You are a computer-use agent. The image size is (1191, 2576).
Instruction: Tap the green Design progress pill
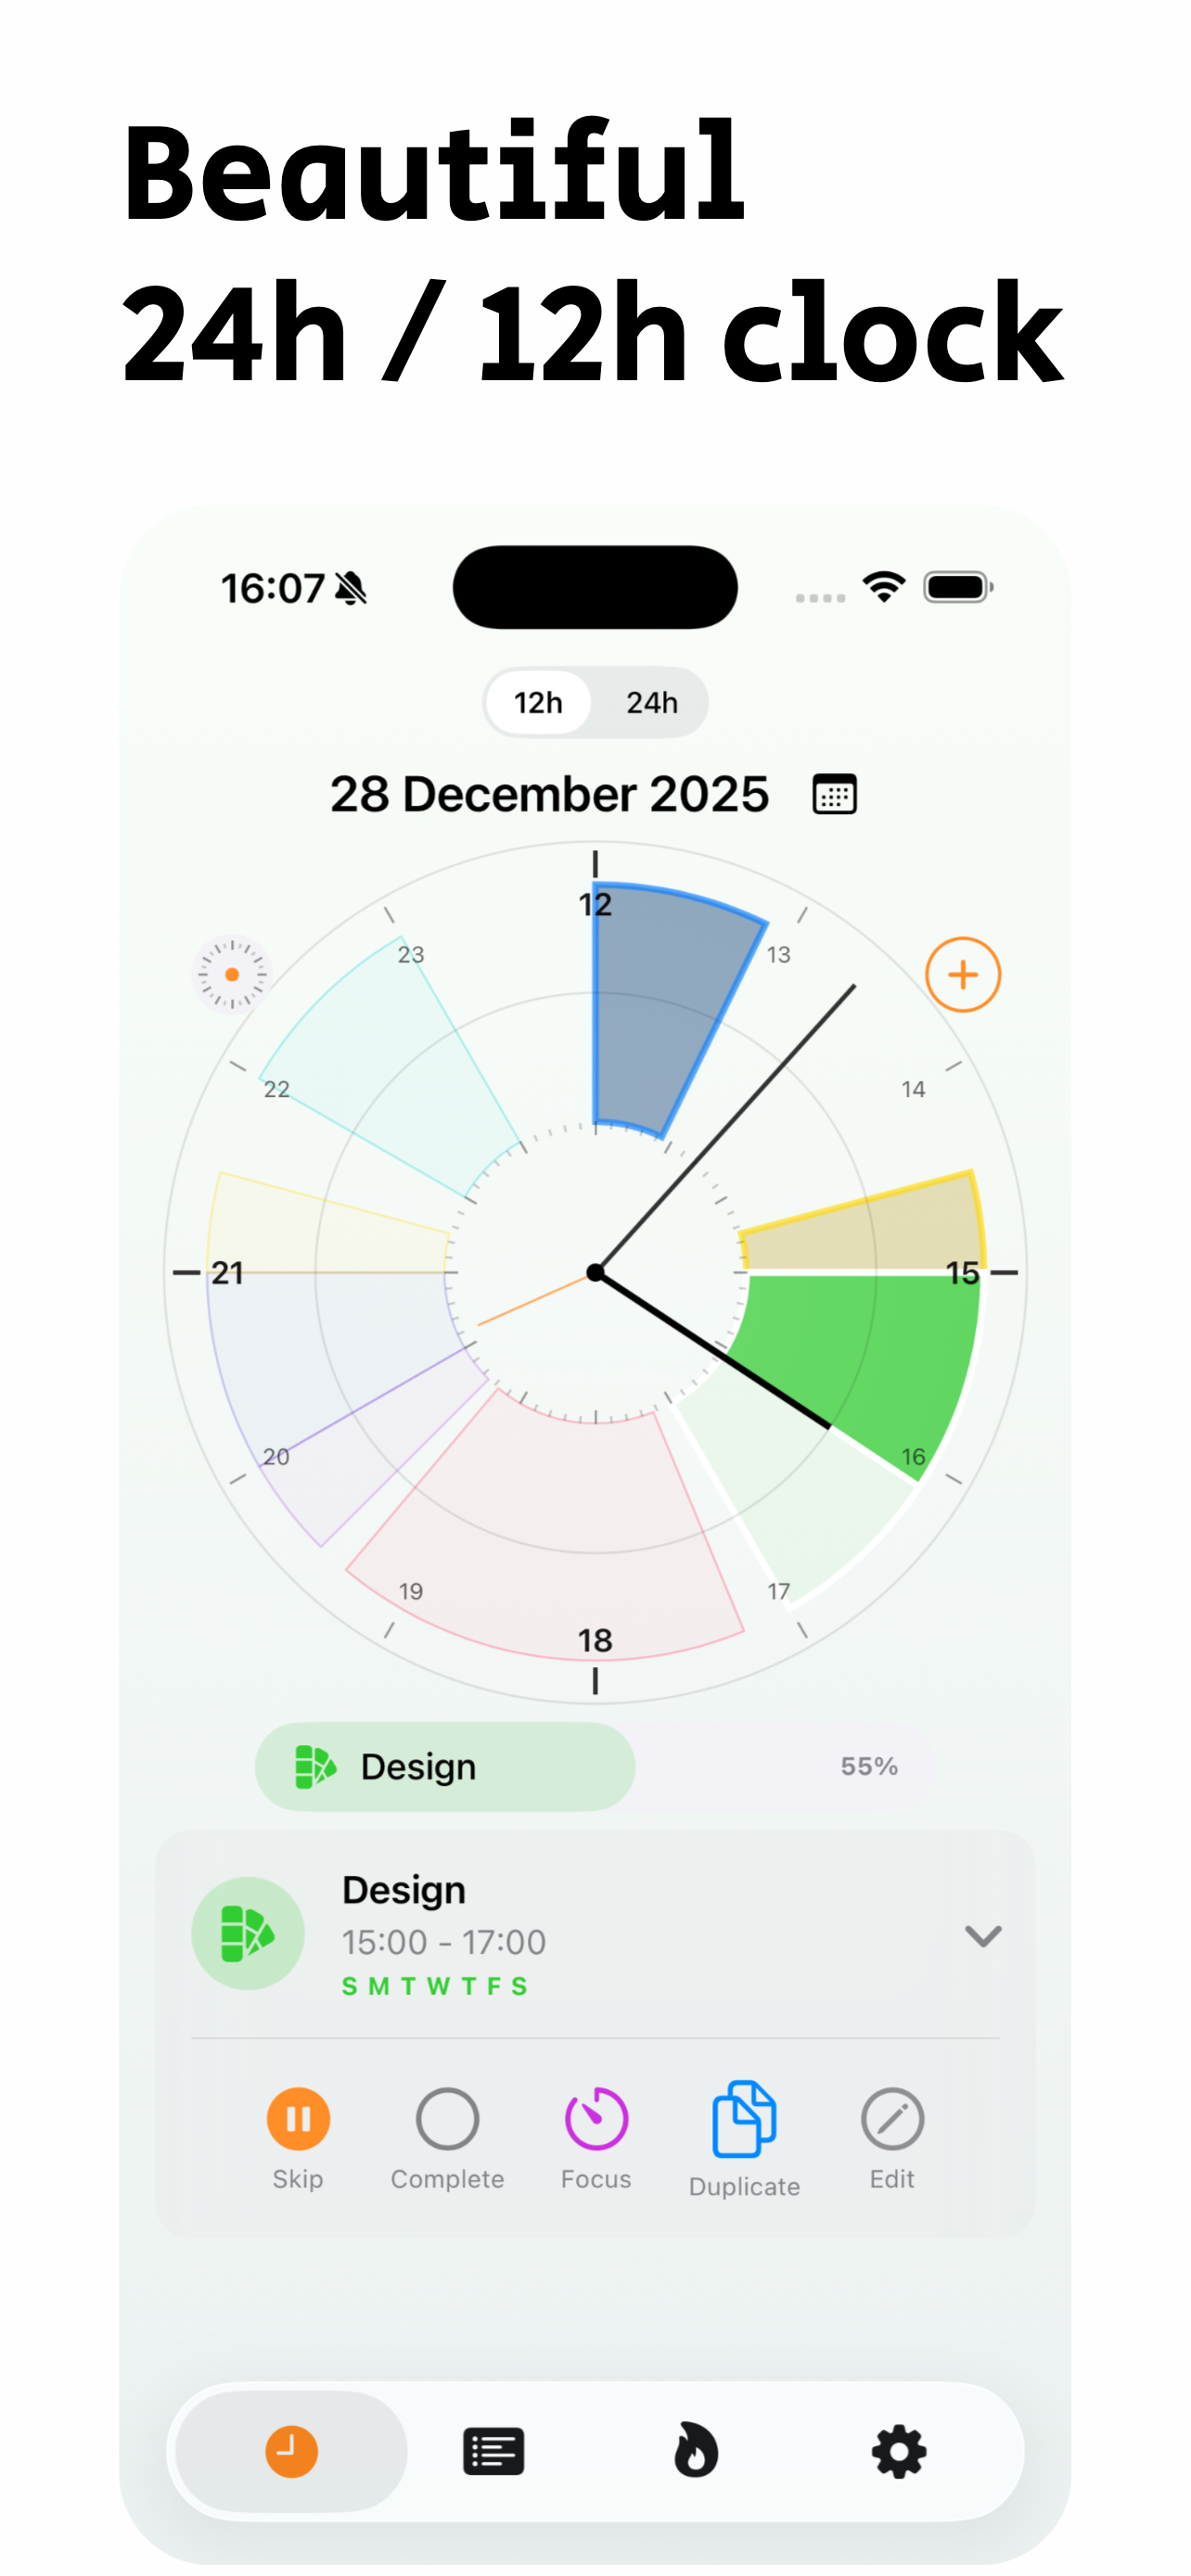[x=445, y=1767]
